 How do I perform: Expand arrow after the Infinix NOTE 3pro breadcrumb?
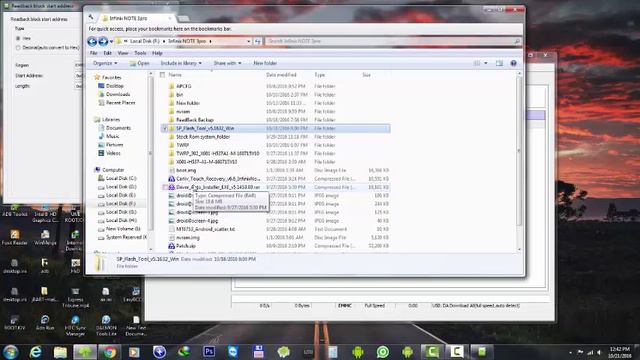(211, 41)
